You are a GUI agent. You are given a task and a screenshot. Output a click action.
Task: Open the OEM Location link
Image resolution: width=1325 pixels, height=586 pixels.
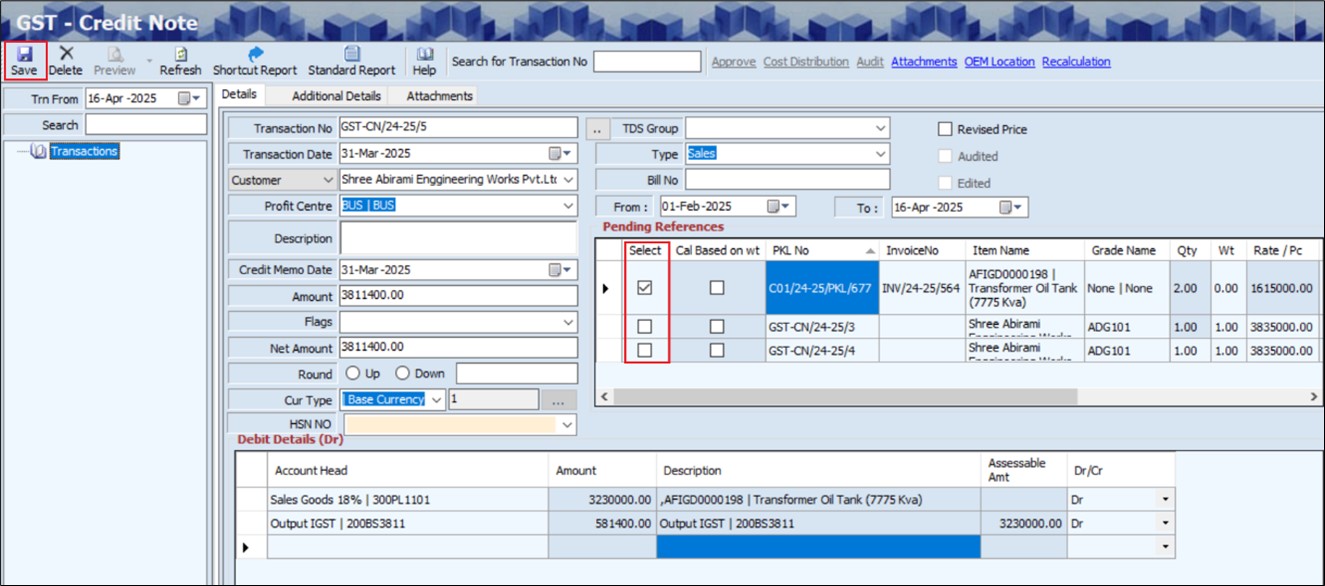(x=999, y=62)
